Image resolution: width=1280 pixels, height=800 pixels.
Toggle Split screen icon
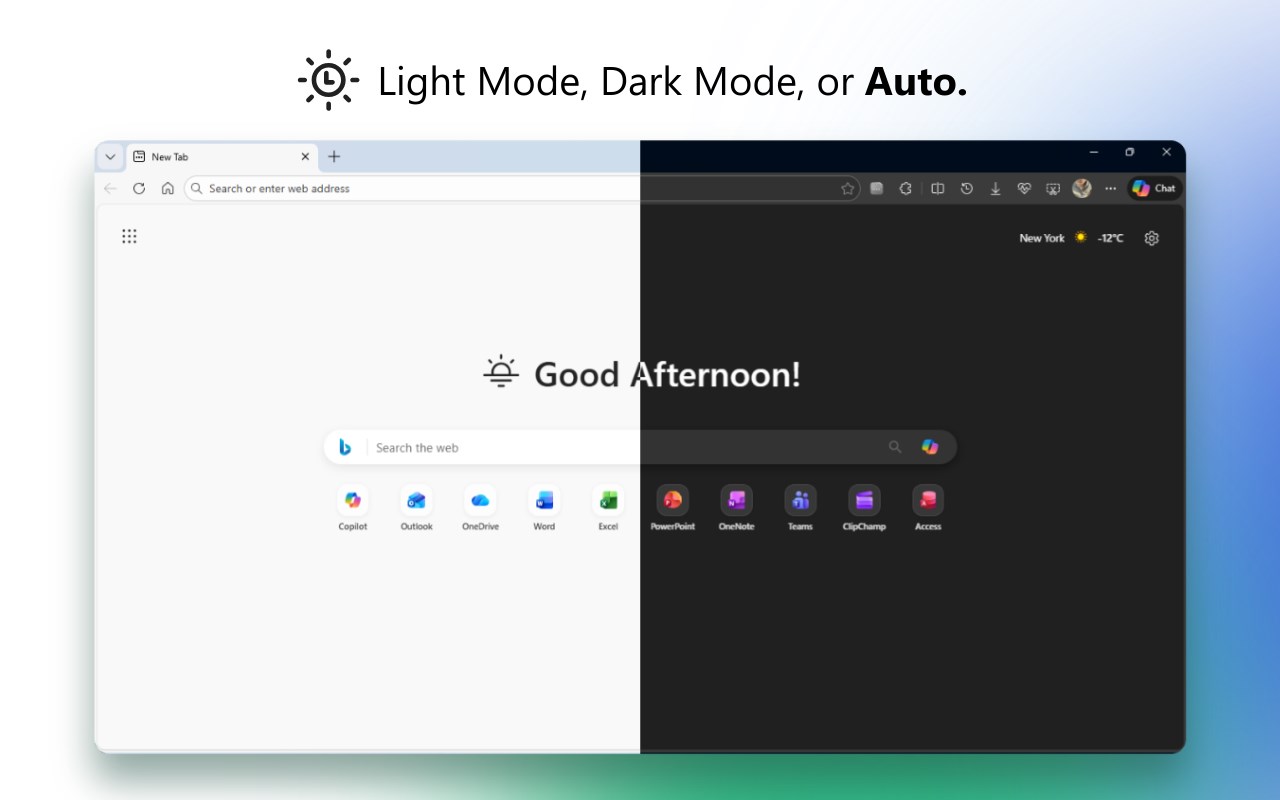[937, 188]
